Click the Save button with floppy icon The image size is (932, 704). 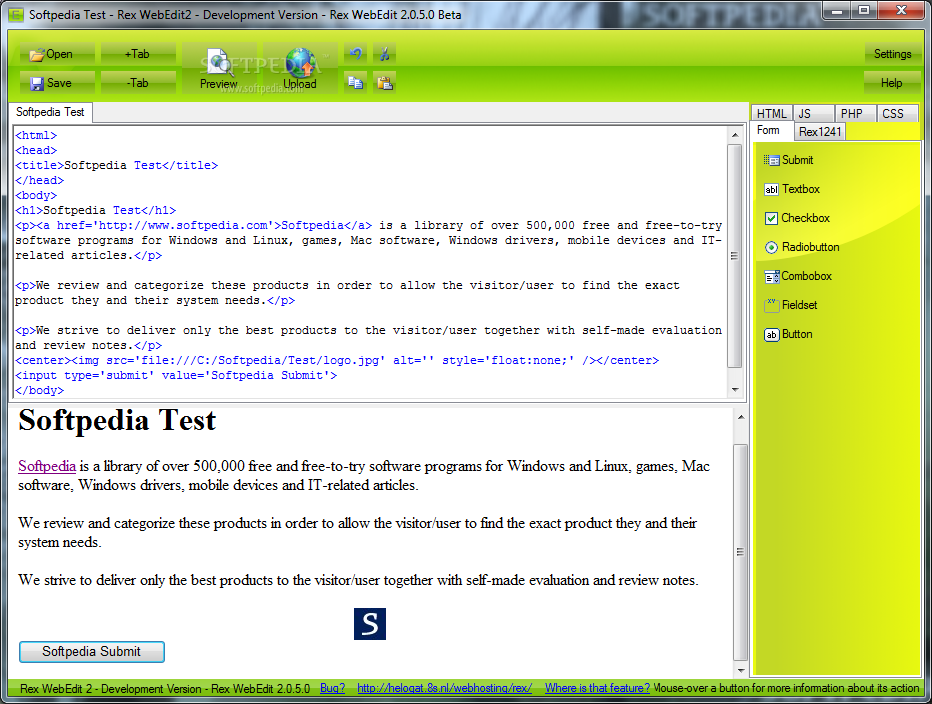57,83
